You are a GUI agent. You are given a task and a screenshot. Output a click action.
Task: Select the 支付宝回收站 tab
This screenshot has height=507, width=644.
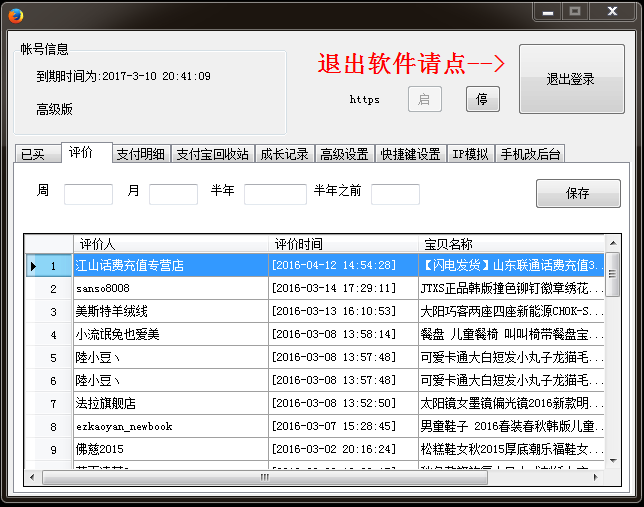point(212,154)
